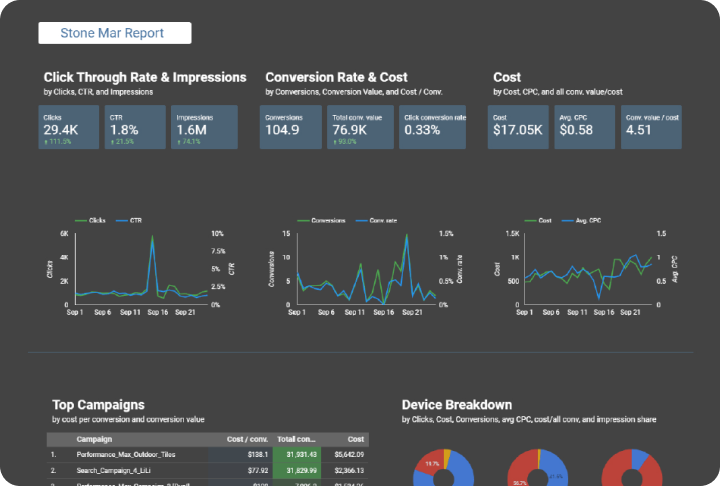
Task: Select the Impressions 1.6M scorecard
Action: [x=204, y=127]
